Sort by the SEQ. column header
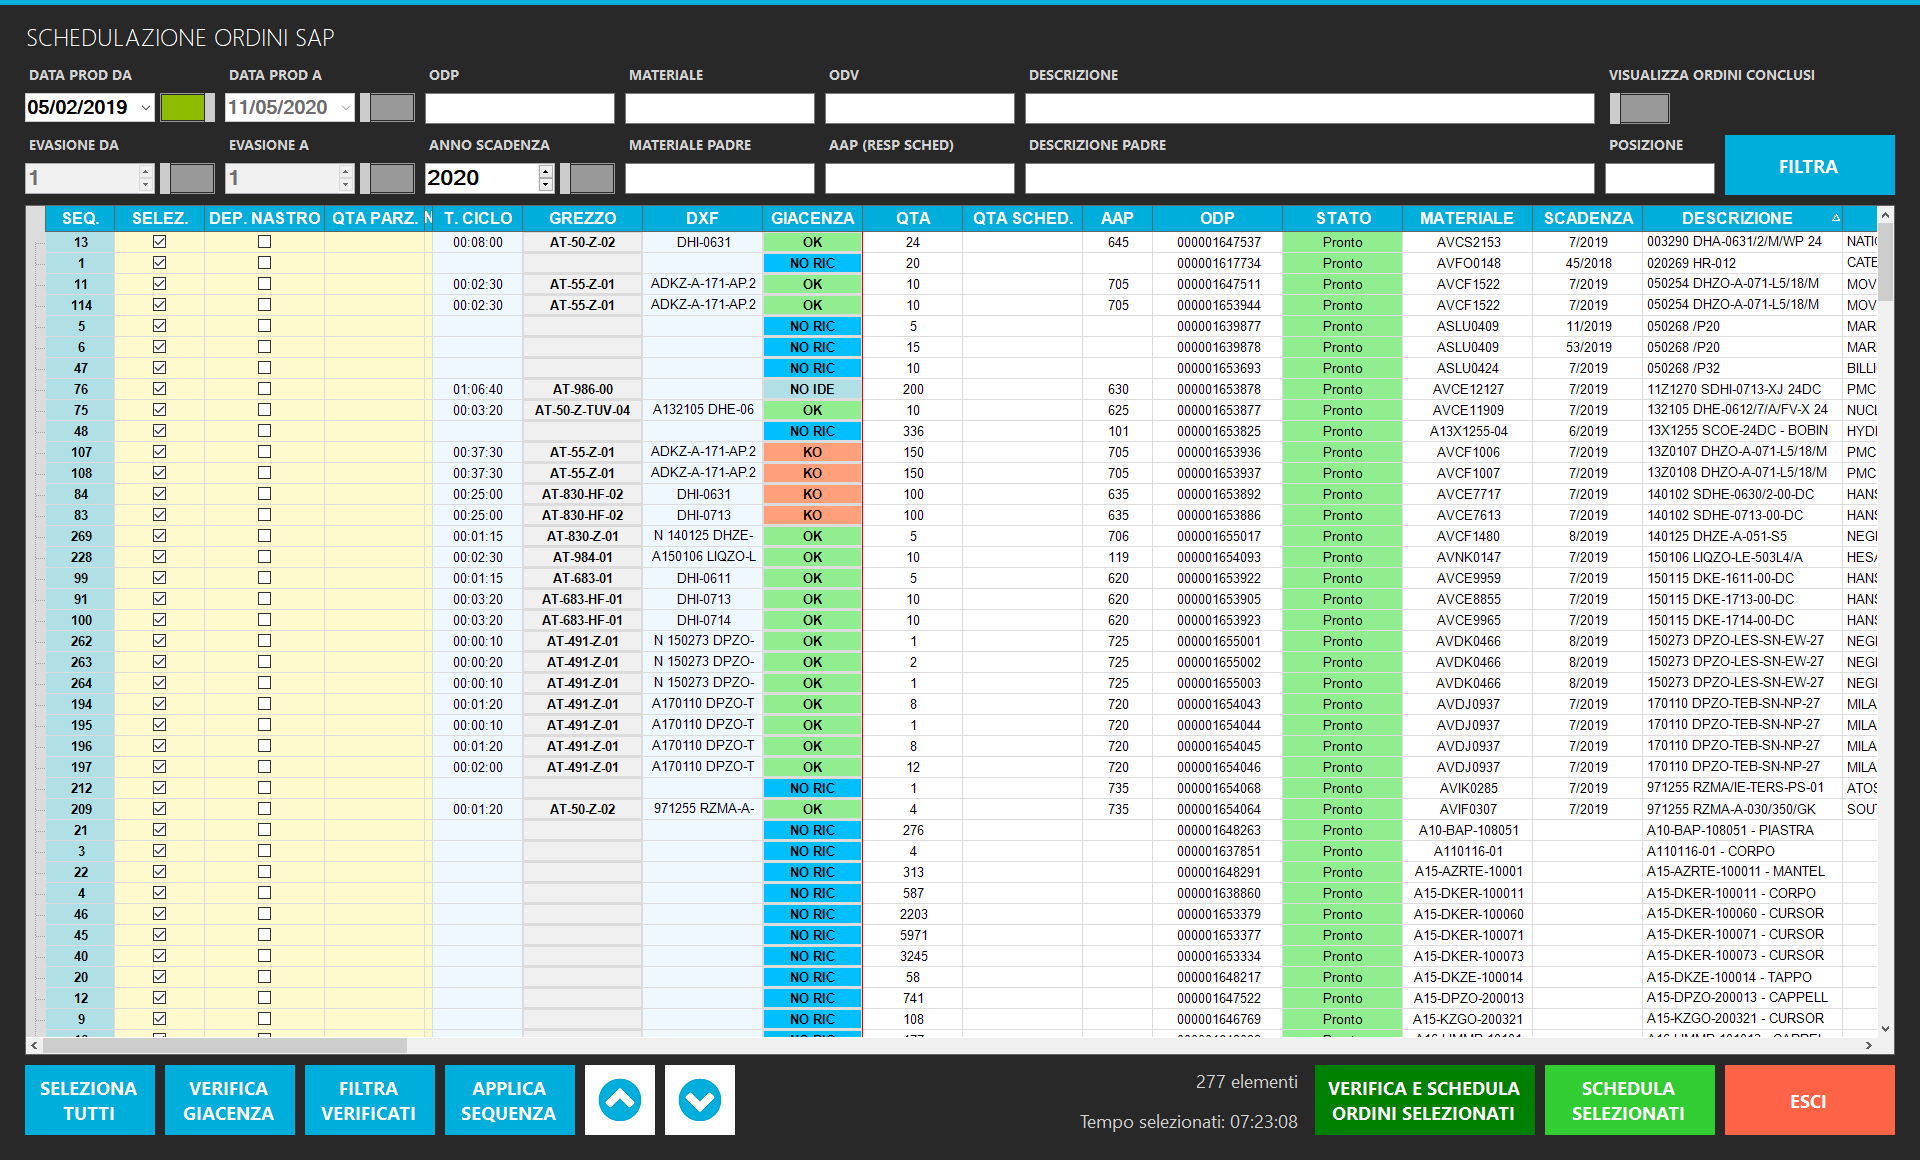The width and height of the screenshot is (1920, 1160). 80,218
